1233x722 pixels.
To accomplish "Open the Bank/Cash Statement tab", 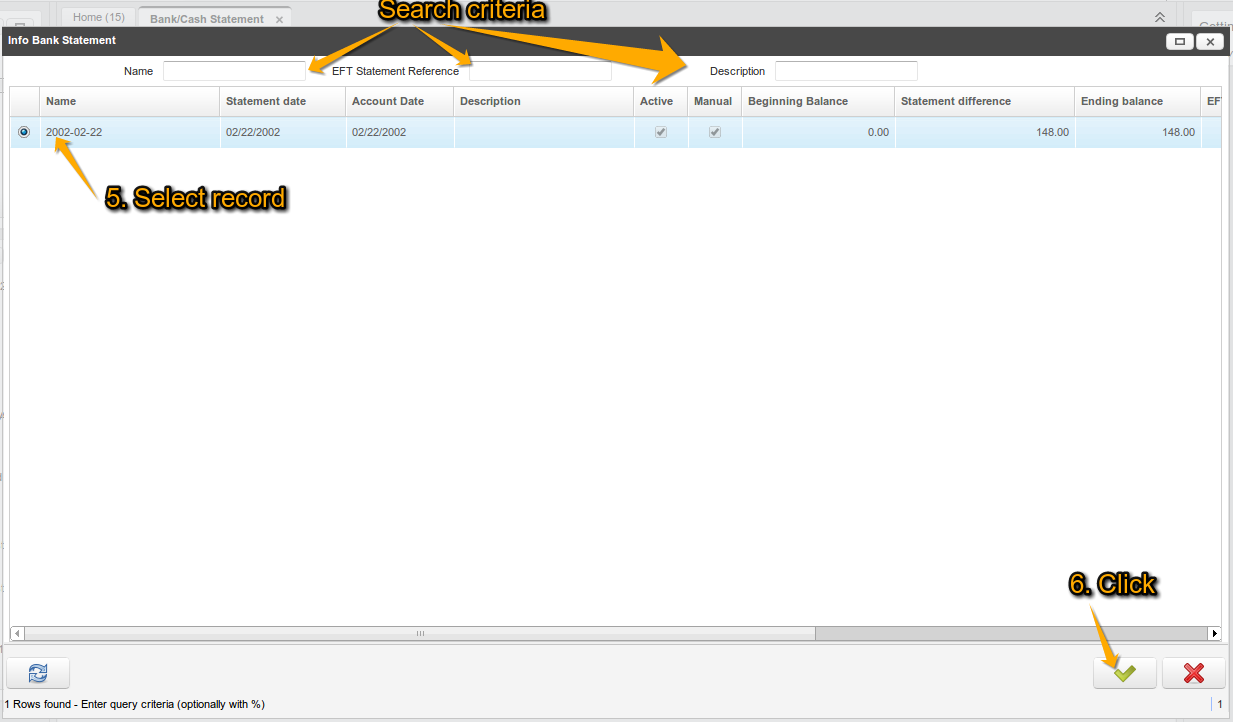I will [206, 19].
